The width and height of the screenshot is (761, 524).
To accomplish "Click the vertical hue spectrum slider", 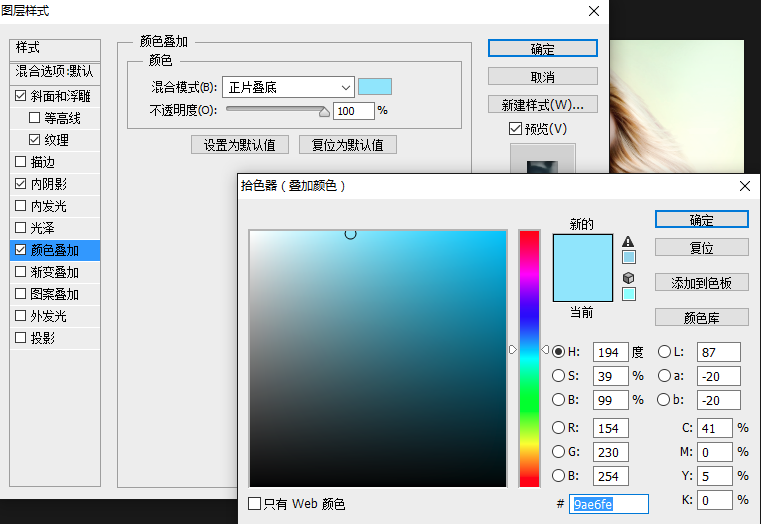I will pyautogui.click(x=529, y=358).
